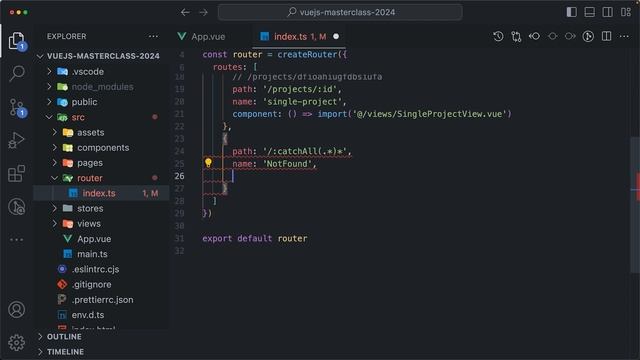Split the editor right

[x=607, y=36]
